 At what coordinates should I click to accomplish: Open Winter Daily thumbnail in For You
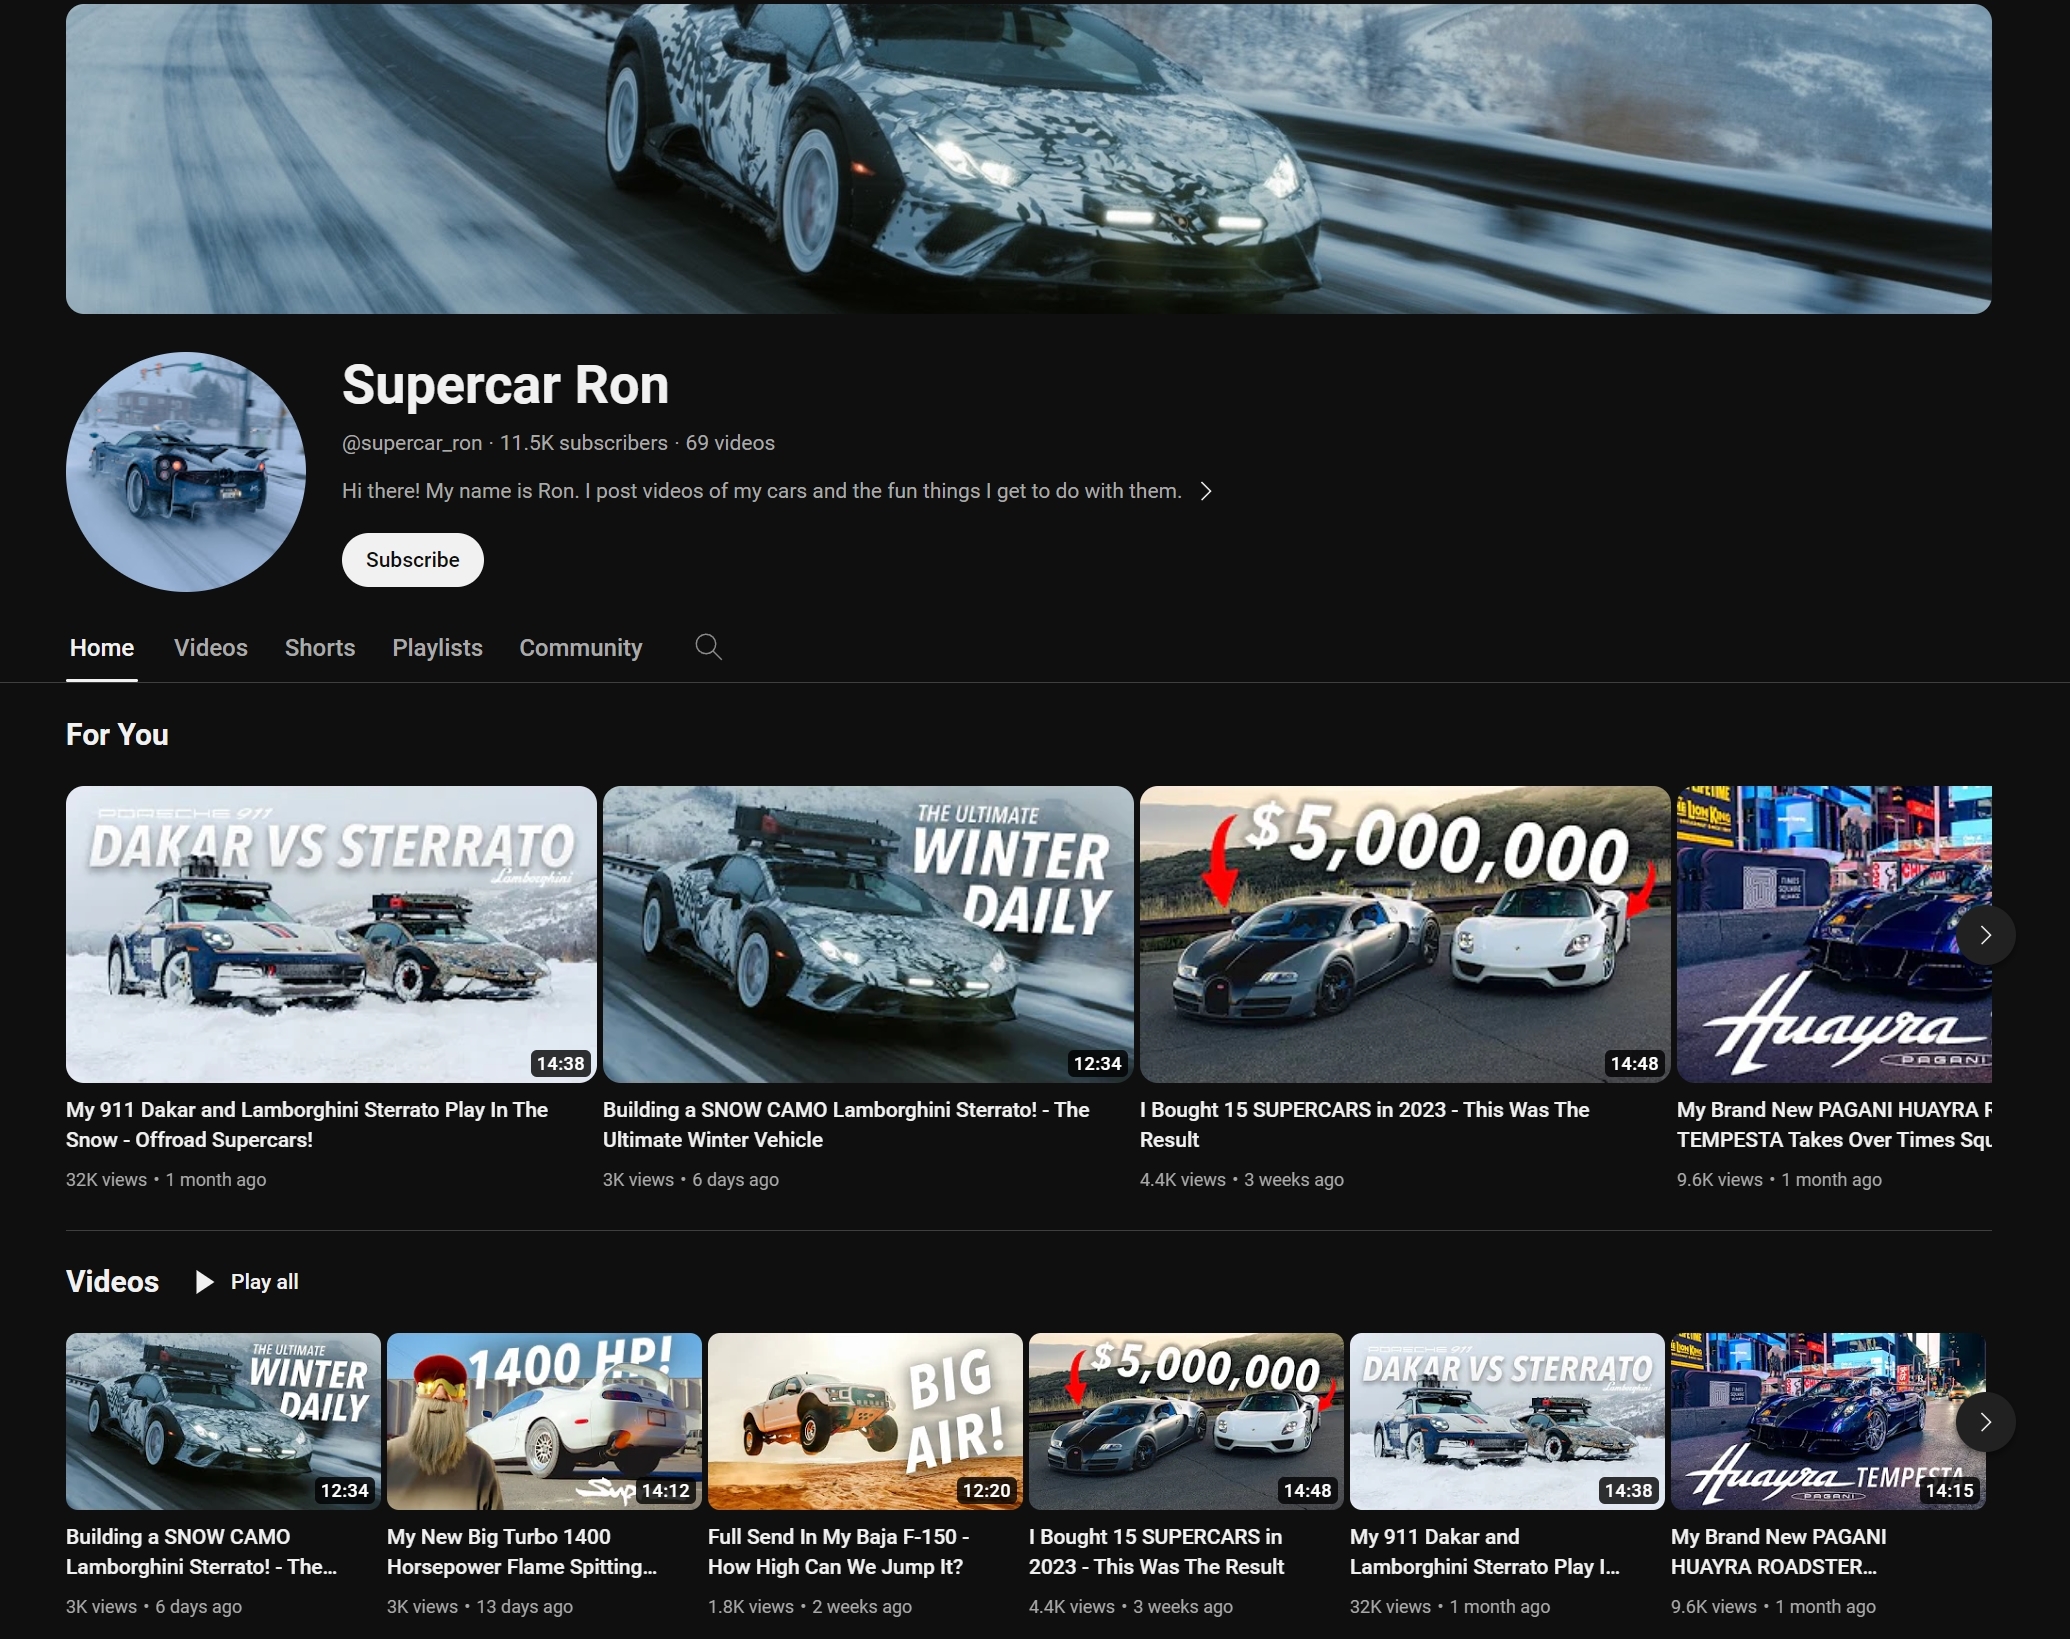868,934
